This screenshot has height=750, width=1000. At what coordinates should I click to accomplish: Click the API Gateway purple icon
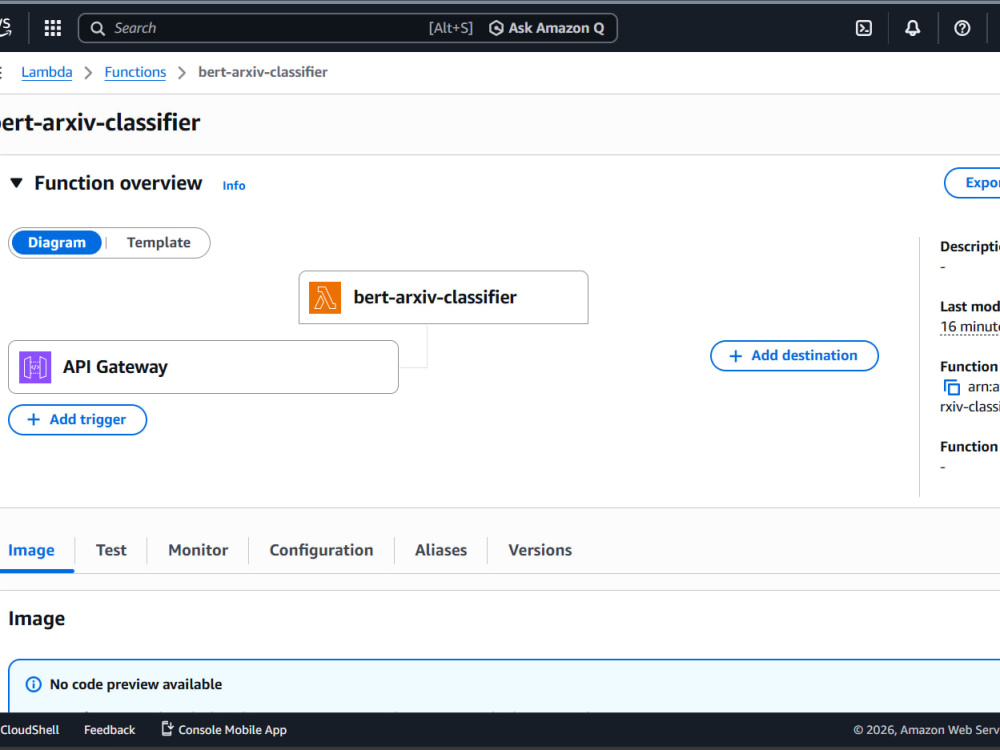[x=35, y=367]
